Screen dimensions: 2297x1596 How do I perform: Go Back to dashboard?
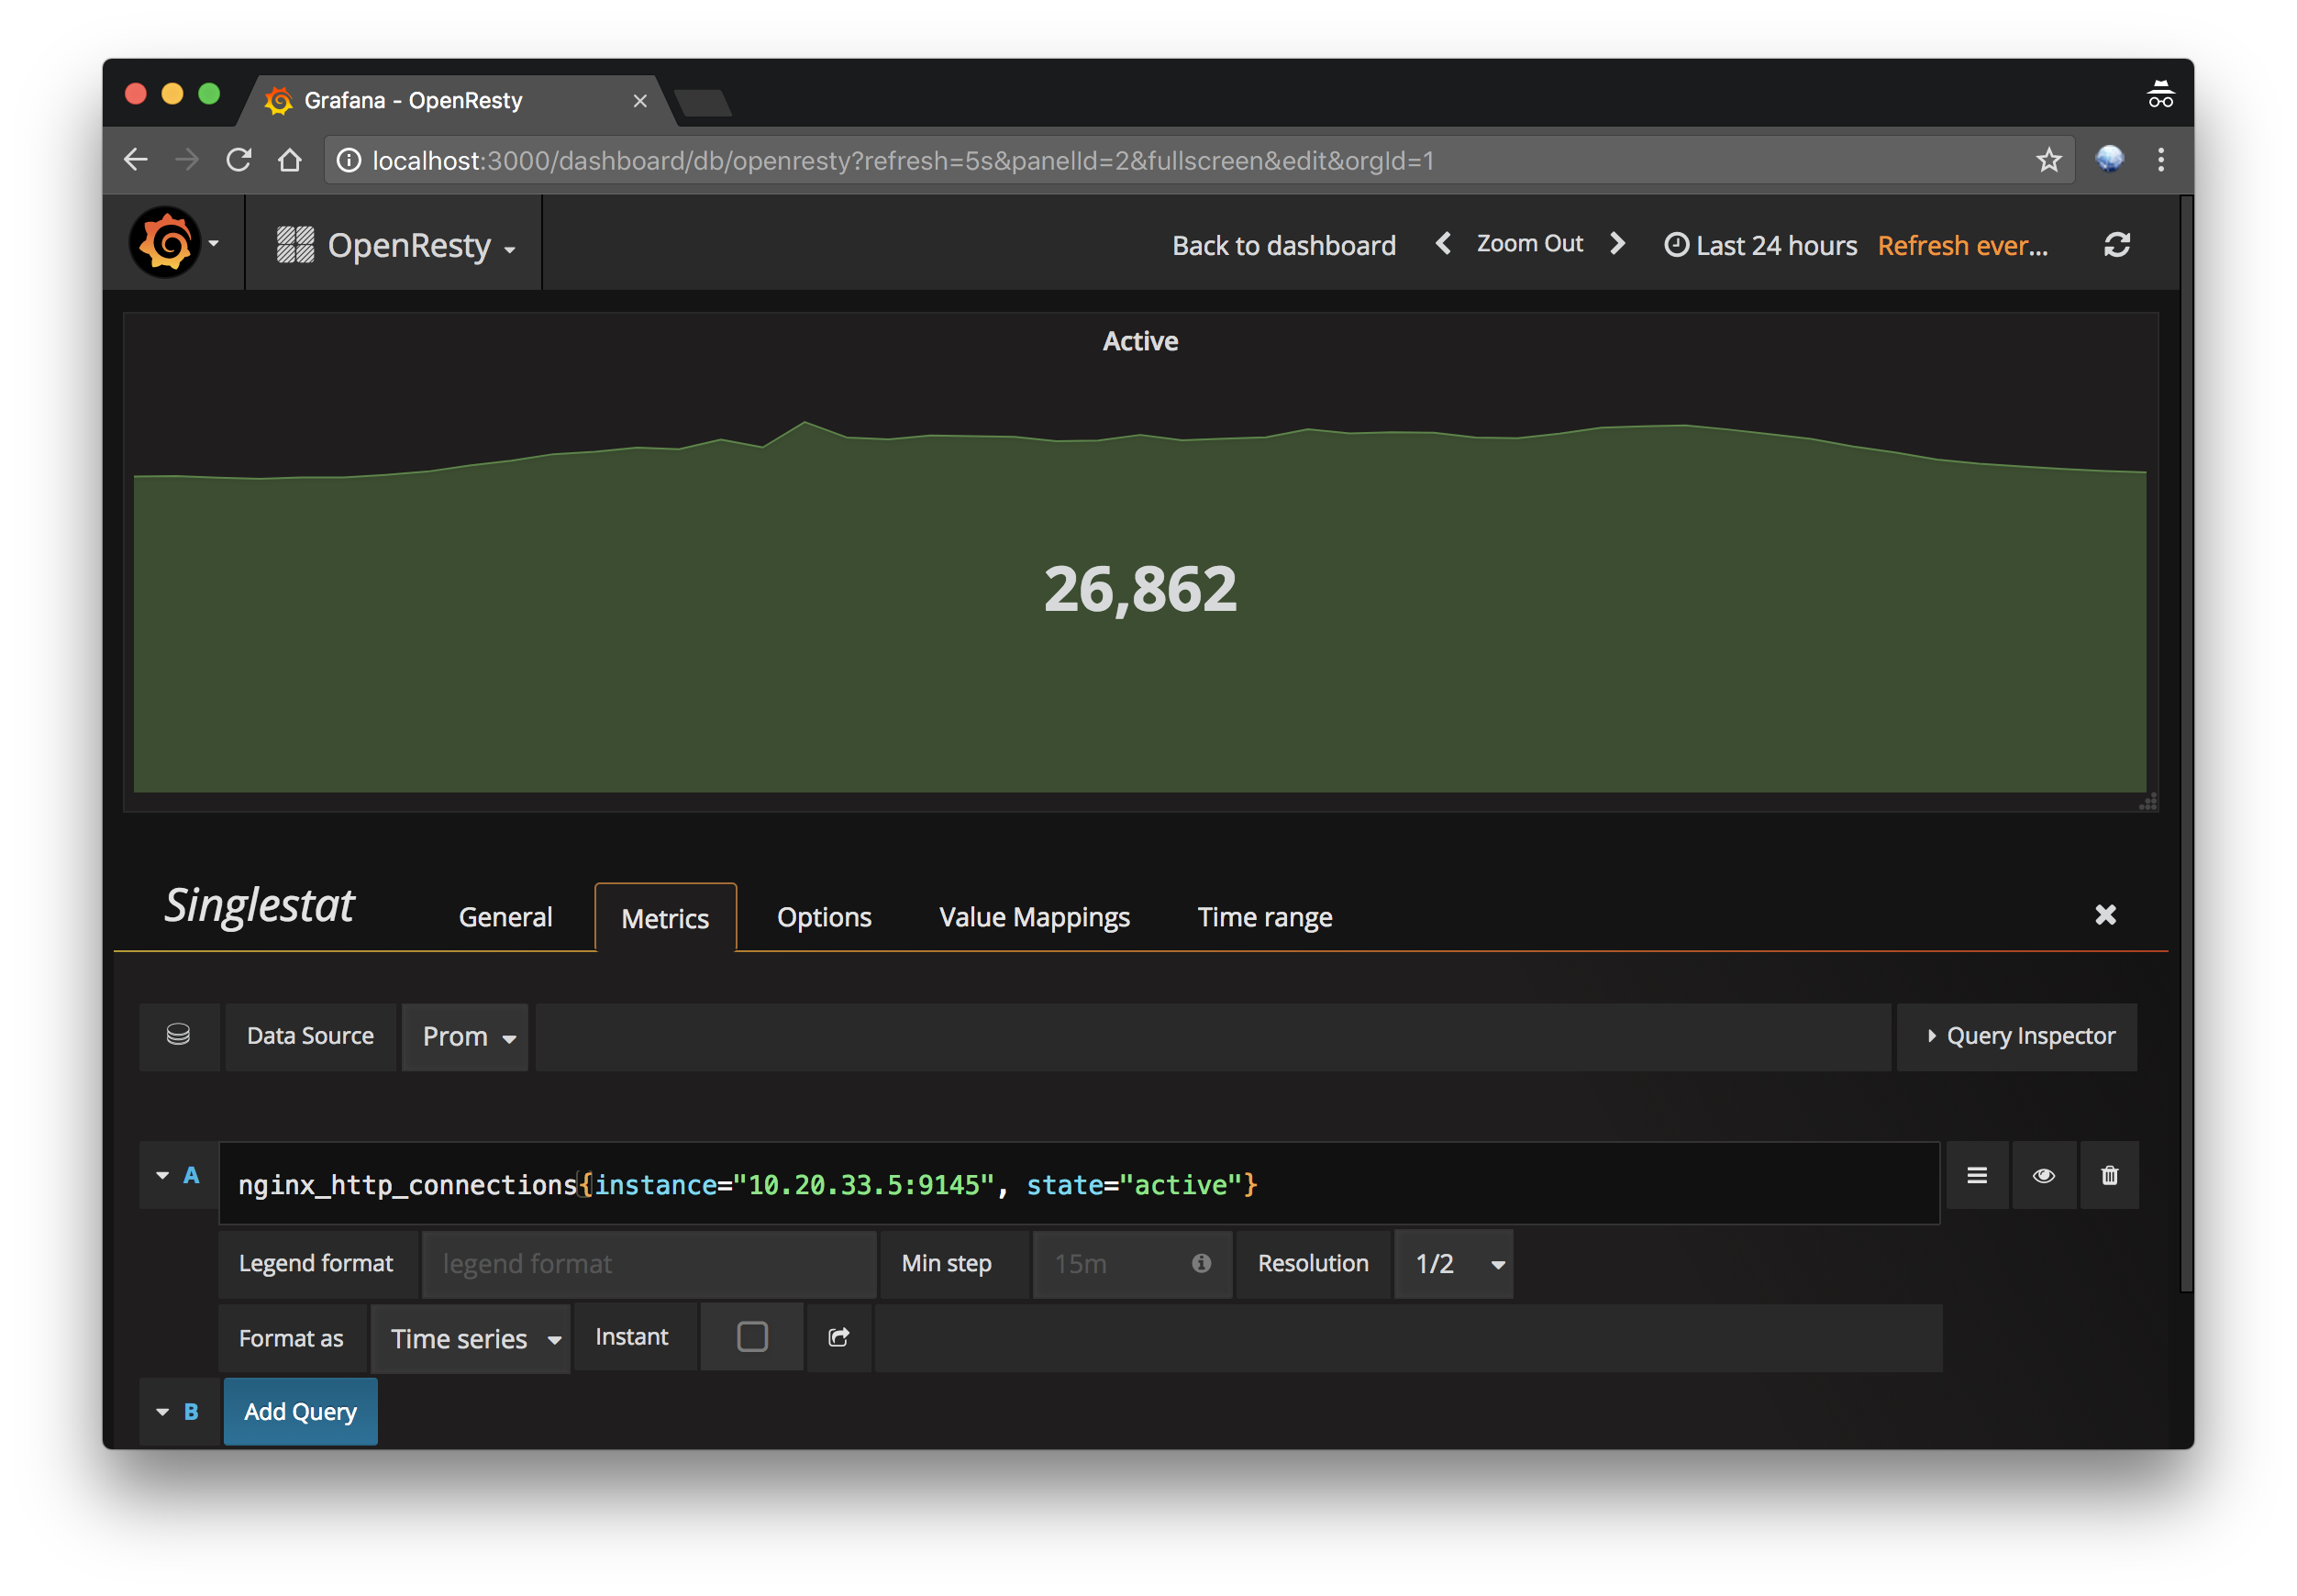pyautogui.click(x=1283, y=245)
